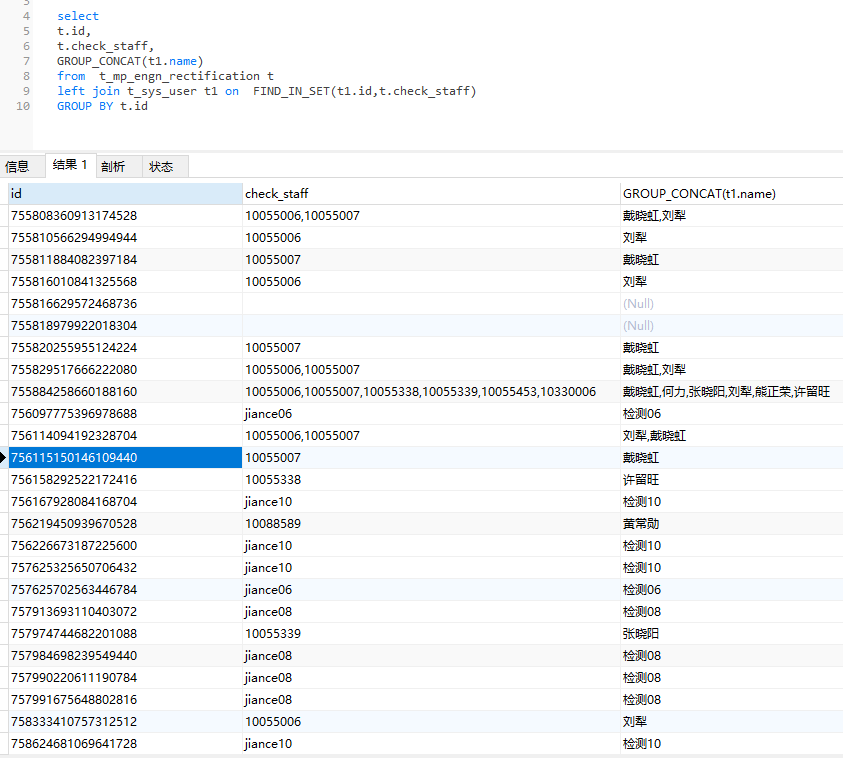Image resolution: width=843 pixels, height=758 pixels.
Task: Click name cell 许留旺
Action: [731, 480]
